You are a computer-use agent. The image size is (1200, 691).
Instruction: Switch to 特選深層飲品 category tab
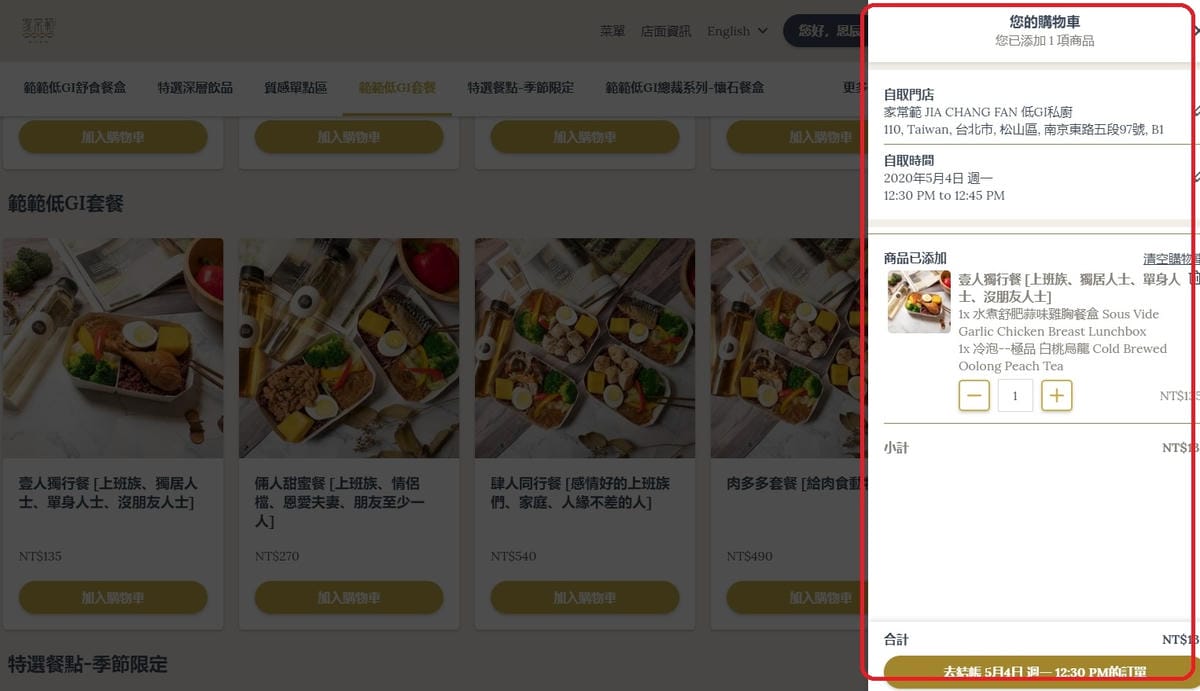[x=195, y=88]
